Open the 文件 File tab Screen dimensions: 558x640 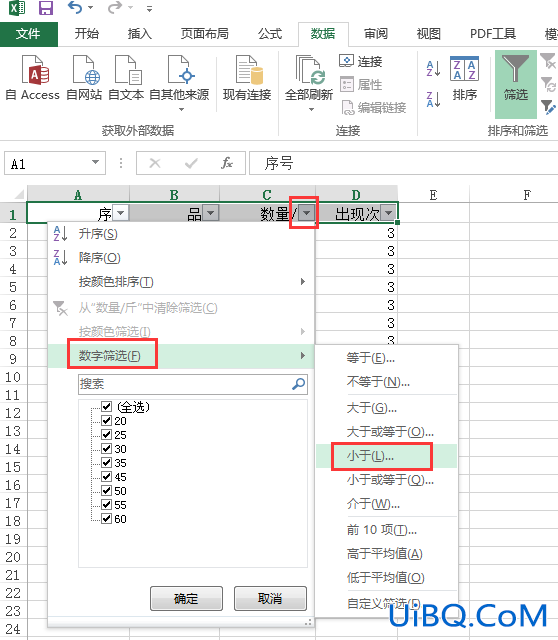point(29,34)
